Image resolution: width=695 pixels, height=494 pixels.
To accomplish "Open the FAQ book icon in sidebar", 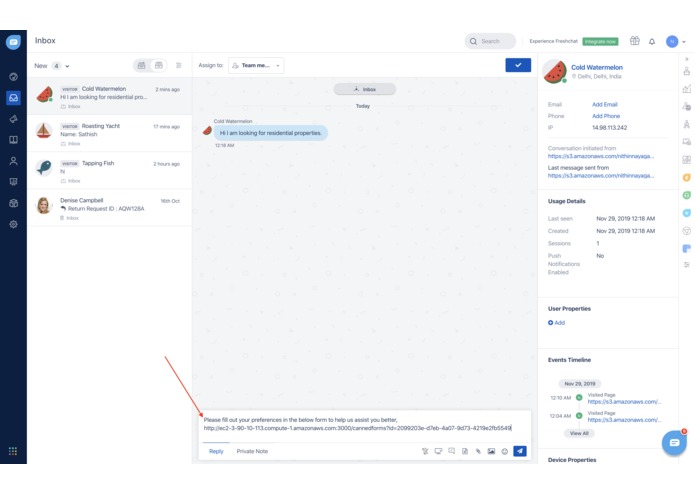I will coord(13,140).
